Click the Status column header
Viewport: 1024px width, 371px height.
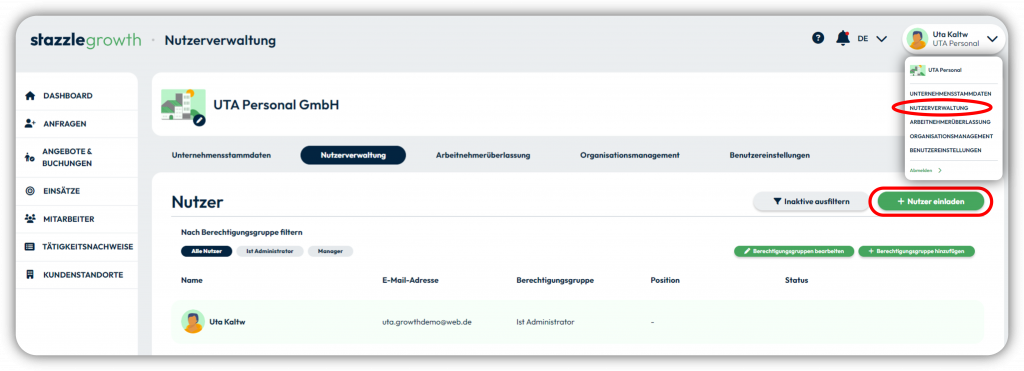[796, 280]
